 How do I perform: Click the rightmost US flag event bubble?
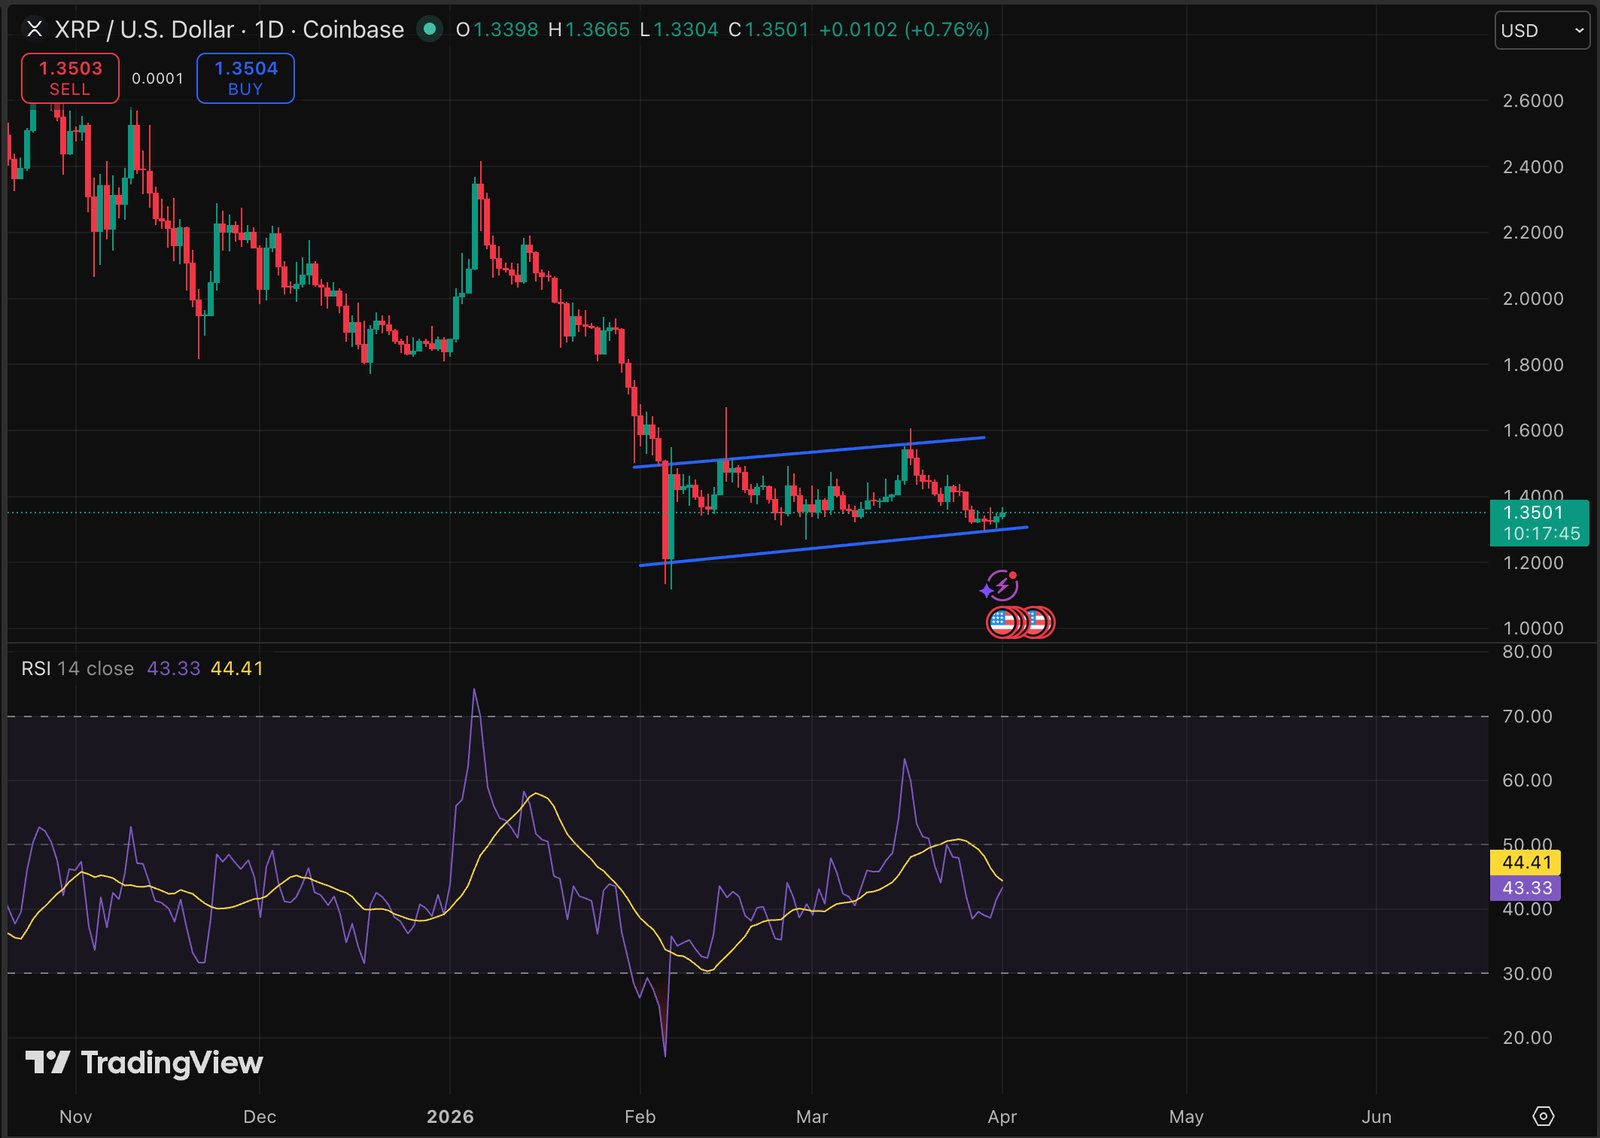click(1038, 621)
